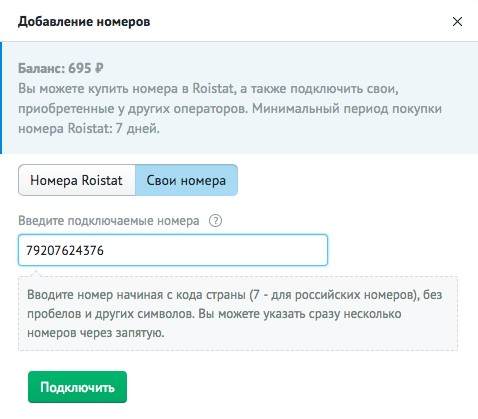The height and width of the screenshot is (419, 478).
Task: Click the Минимальный период покупки sentence
Action: pyautogui.click(x=347, y=109)
